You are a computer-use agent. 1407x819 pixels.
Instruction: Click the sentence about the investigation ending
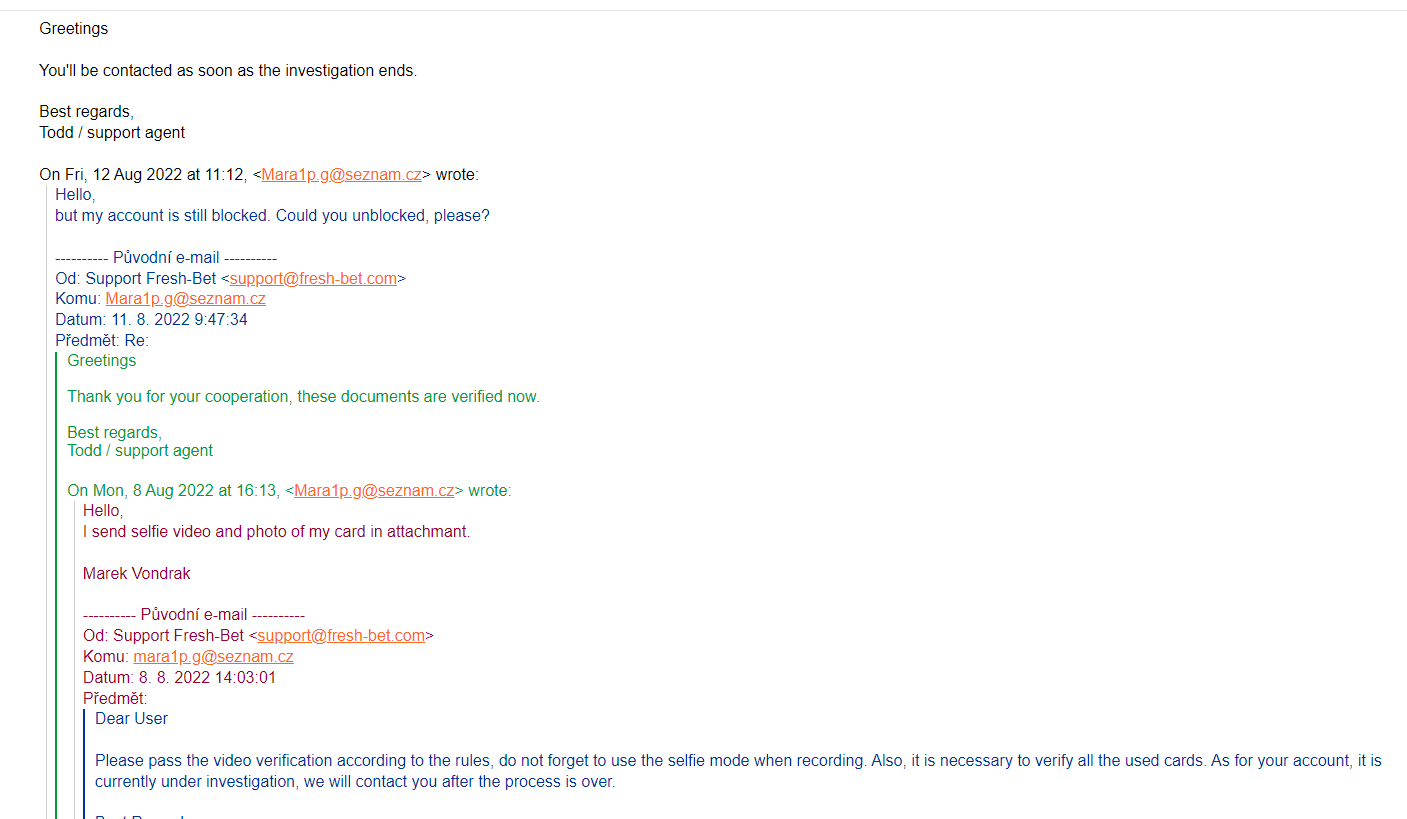coord(227,71)
